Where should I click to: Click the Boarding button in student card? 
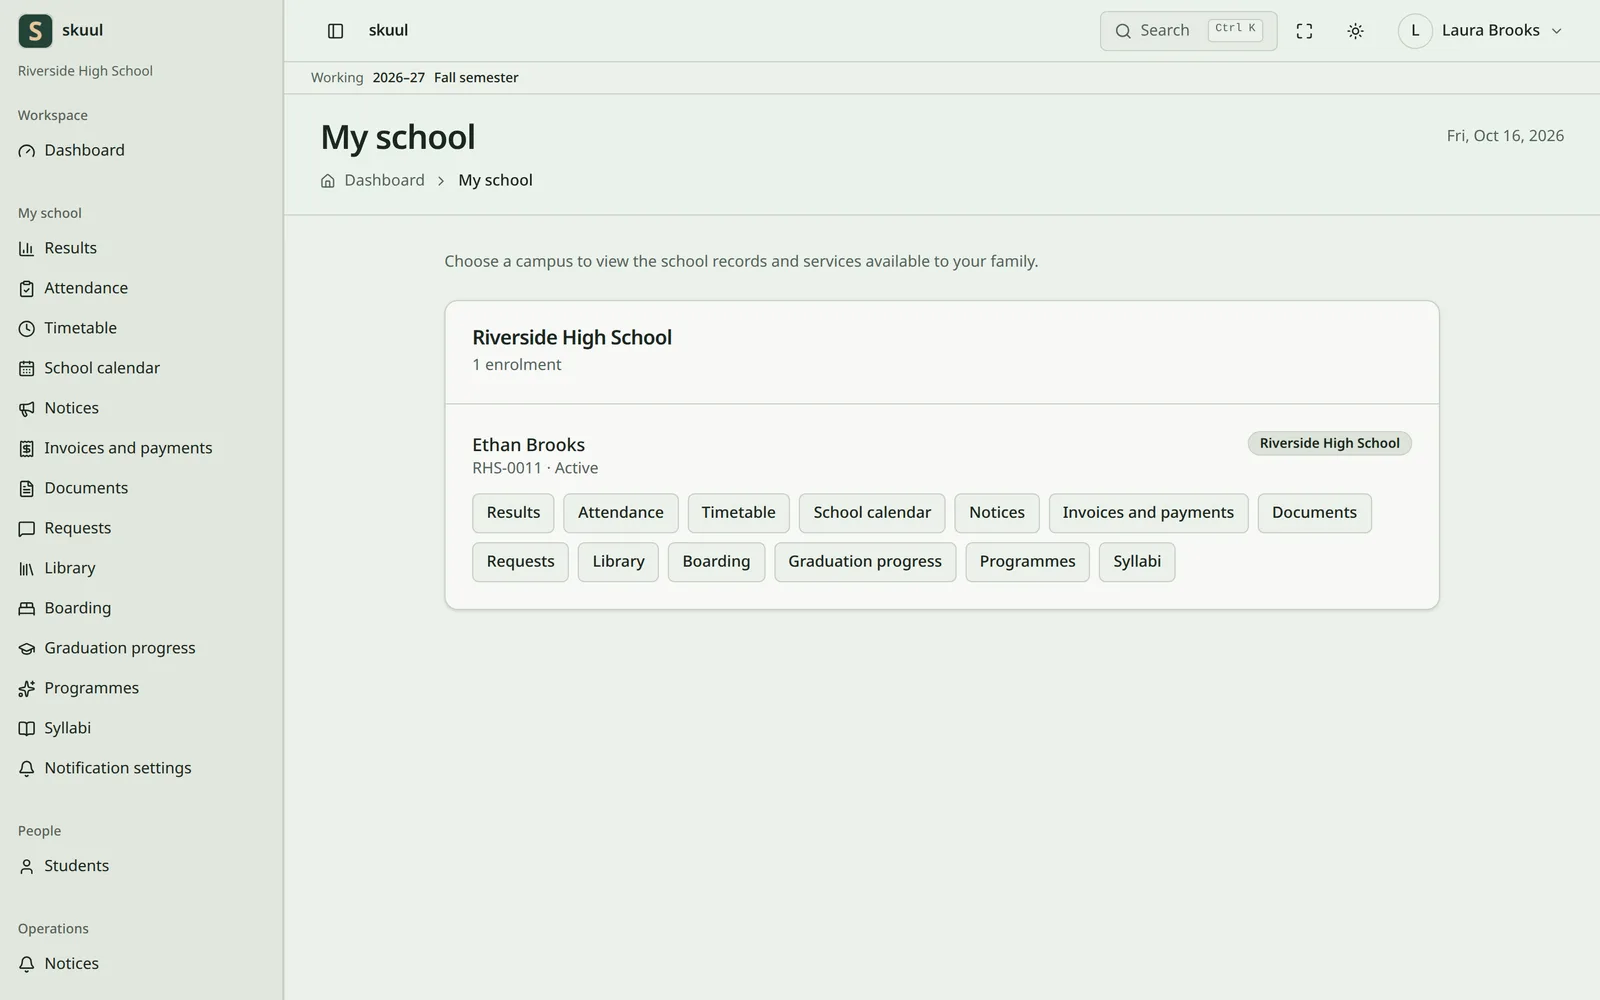tap(716, 562)
